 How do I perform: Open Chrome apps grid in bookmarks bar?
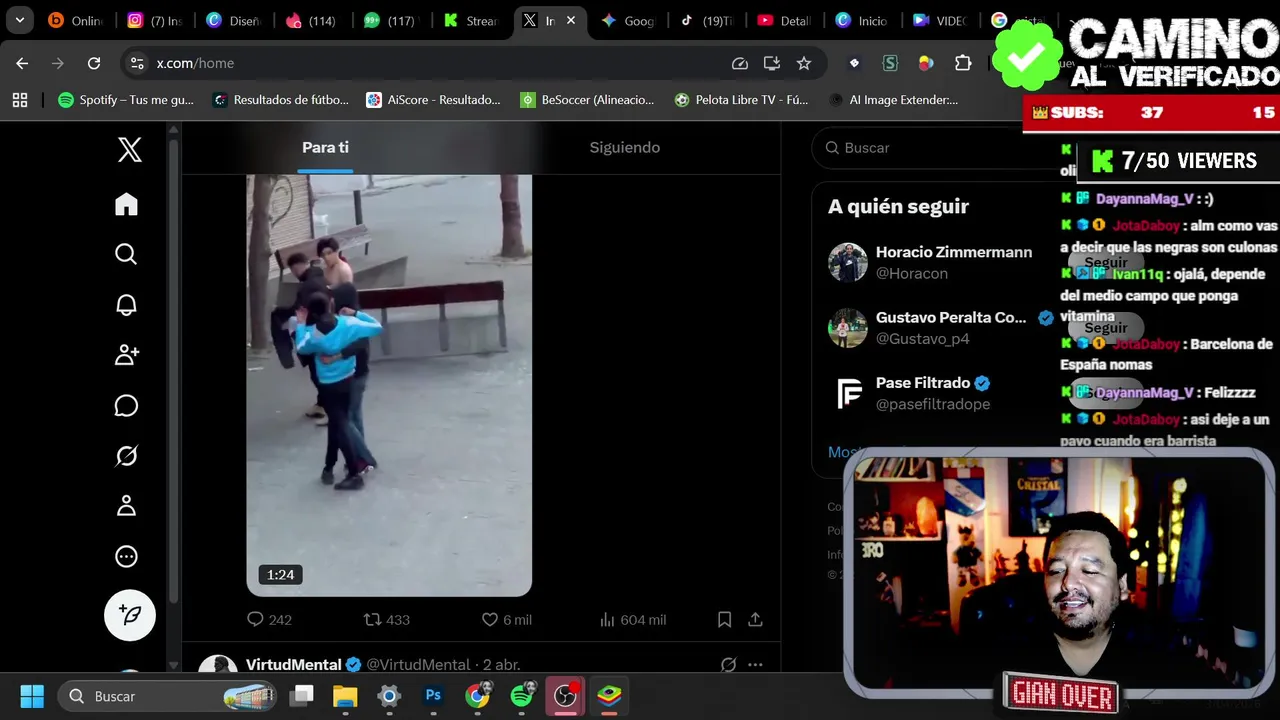[x=20, y=100]
